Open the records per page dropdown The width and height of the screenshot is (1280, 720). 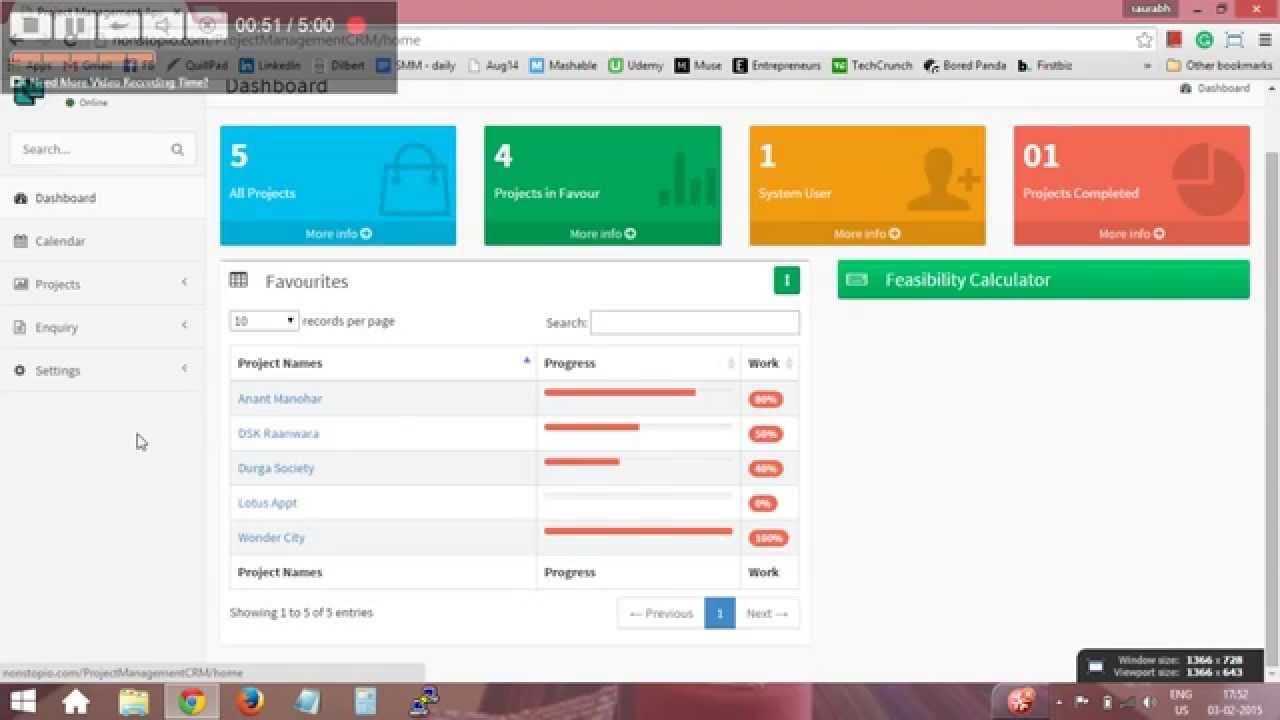coord(264,321)
